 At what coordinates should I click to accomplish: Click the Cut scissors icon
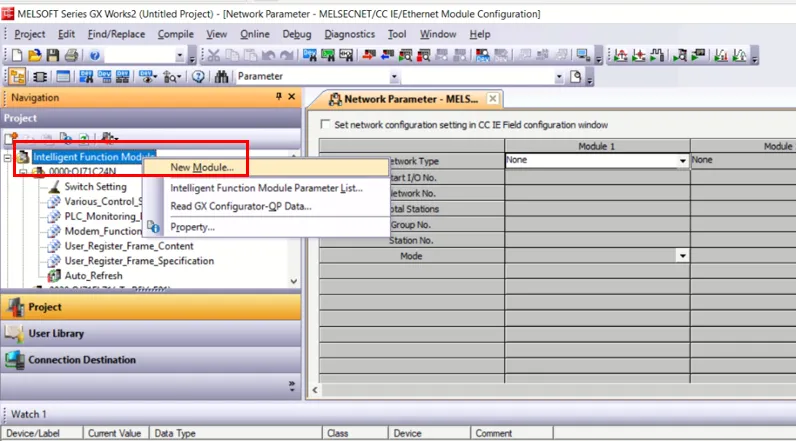click(x=214, y=55)
